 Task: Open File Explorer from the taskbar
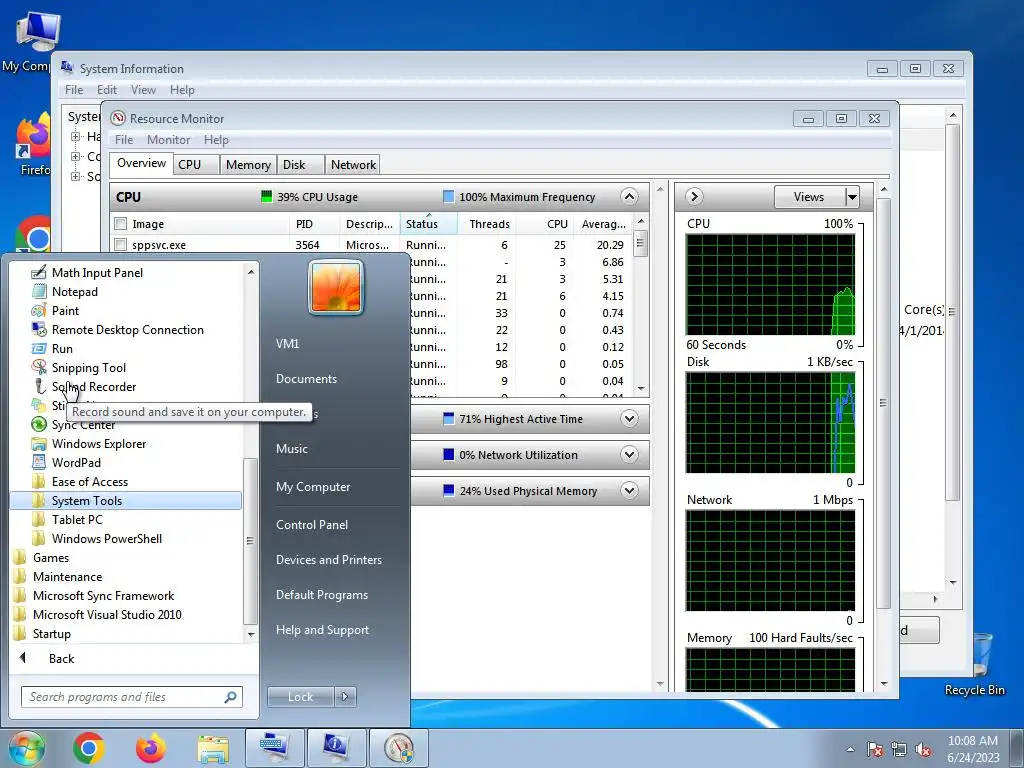213,748
